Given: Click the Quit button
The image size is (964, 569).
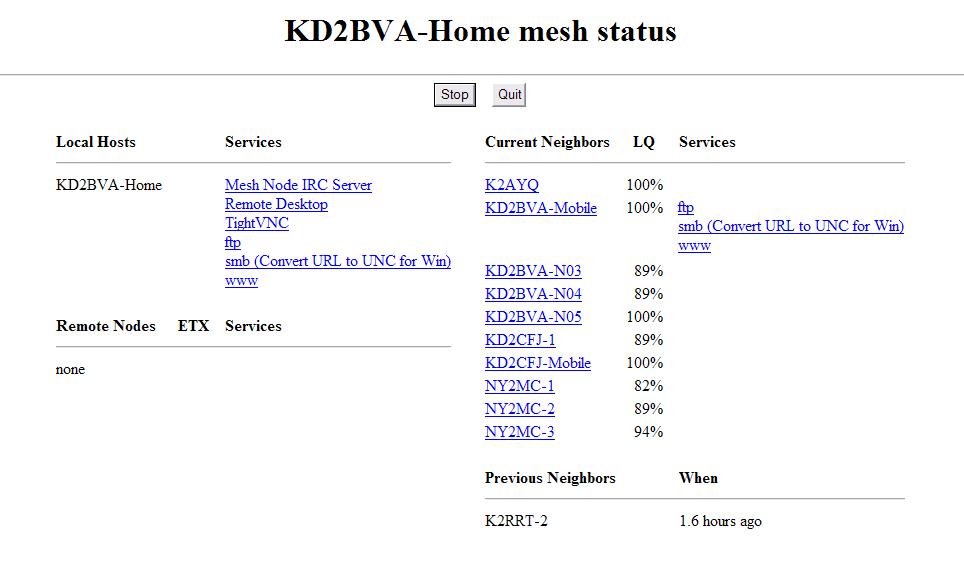Looking at the screenshot, I should point(509,95).
